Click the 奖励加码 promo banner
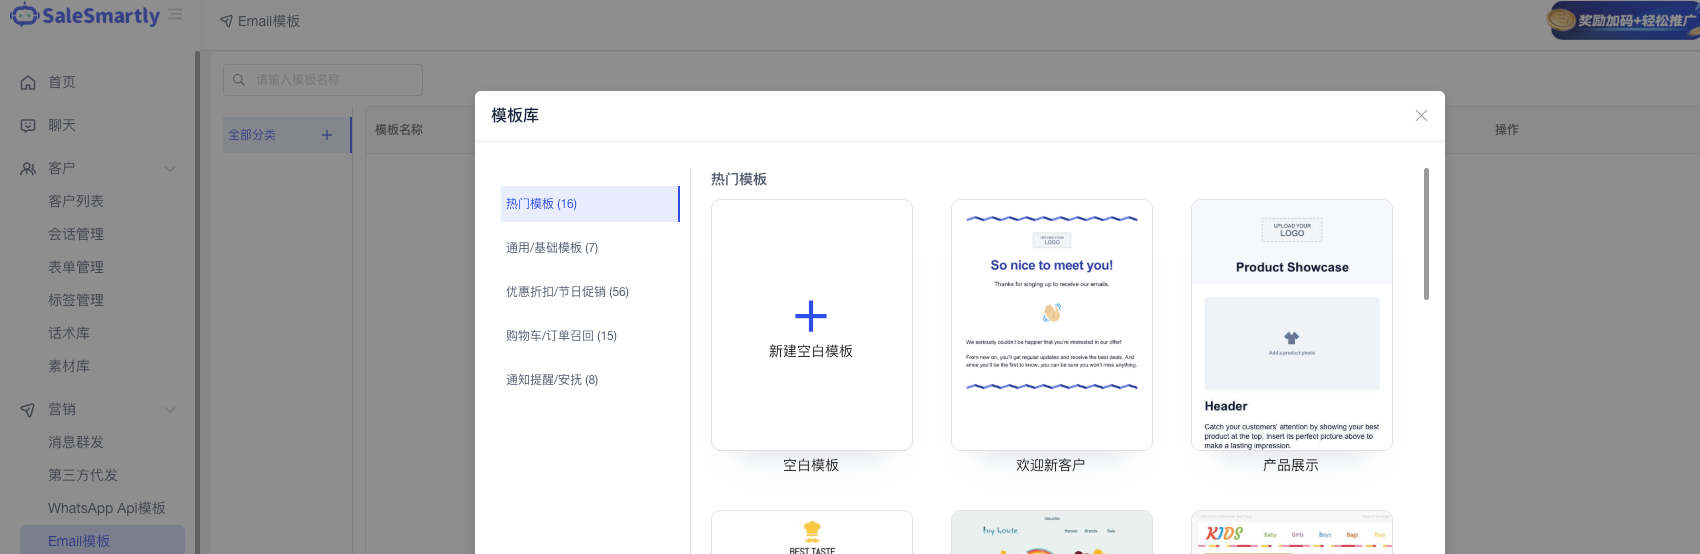 click(x=1624, y=20)
